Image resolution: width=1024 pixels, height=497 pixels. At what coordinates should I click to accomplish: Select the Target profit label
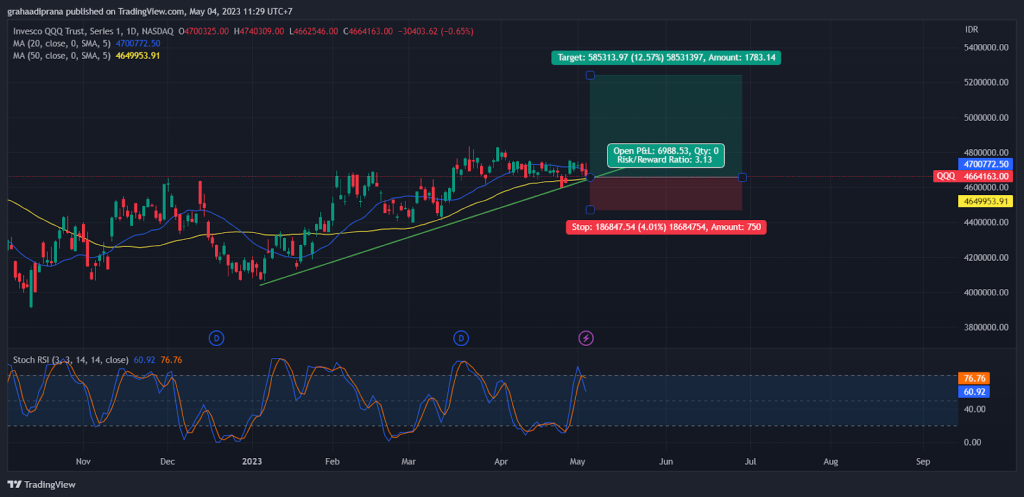pyautogui.click(x=665, y=57)
